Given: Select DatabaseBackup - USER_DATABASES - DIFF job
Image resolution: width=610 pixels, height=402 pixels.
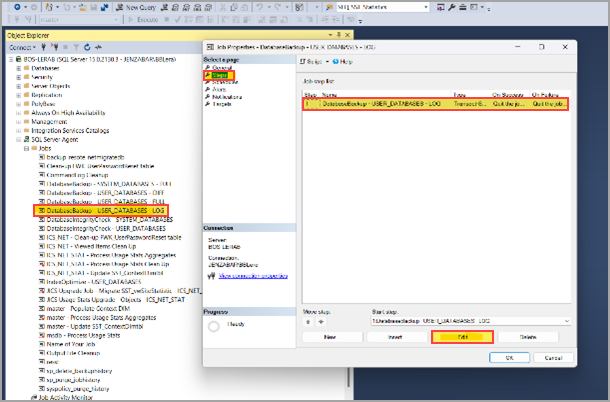Looking at the screenshot, I should coord(105,193).
